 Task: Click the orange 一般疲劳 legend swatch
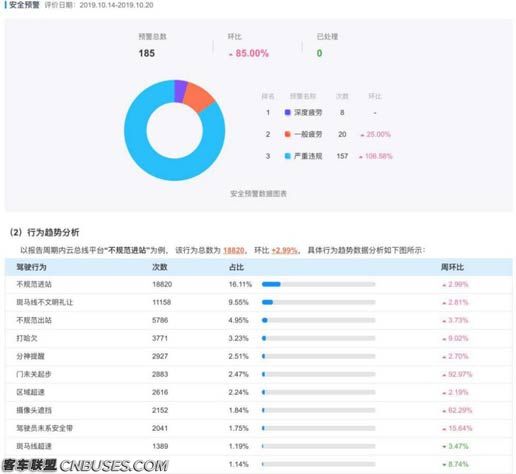tap(287, 134)
